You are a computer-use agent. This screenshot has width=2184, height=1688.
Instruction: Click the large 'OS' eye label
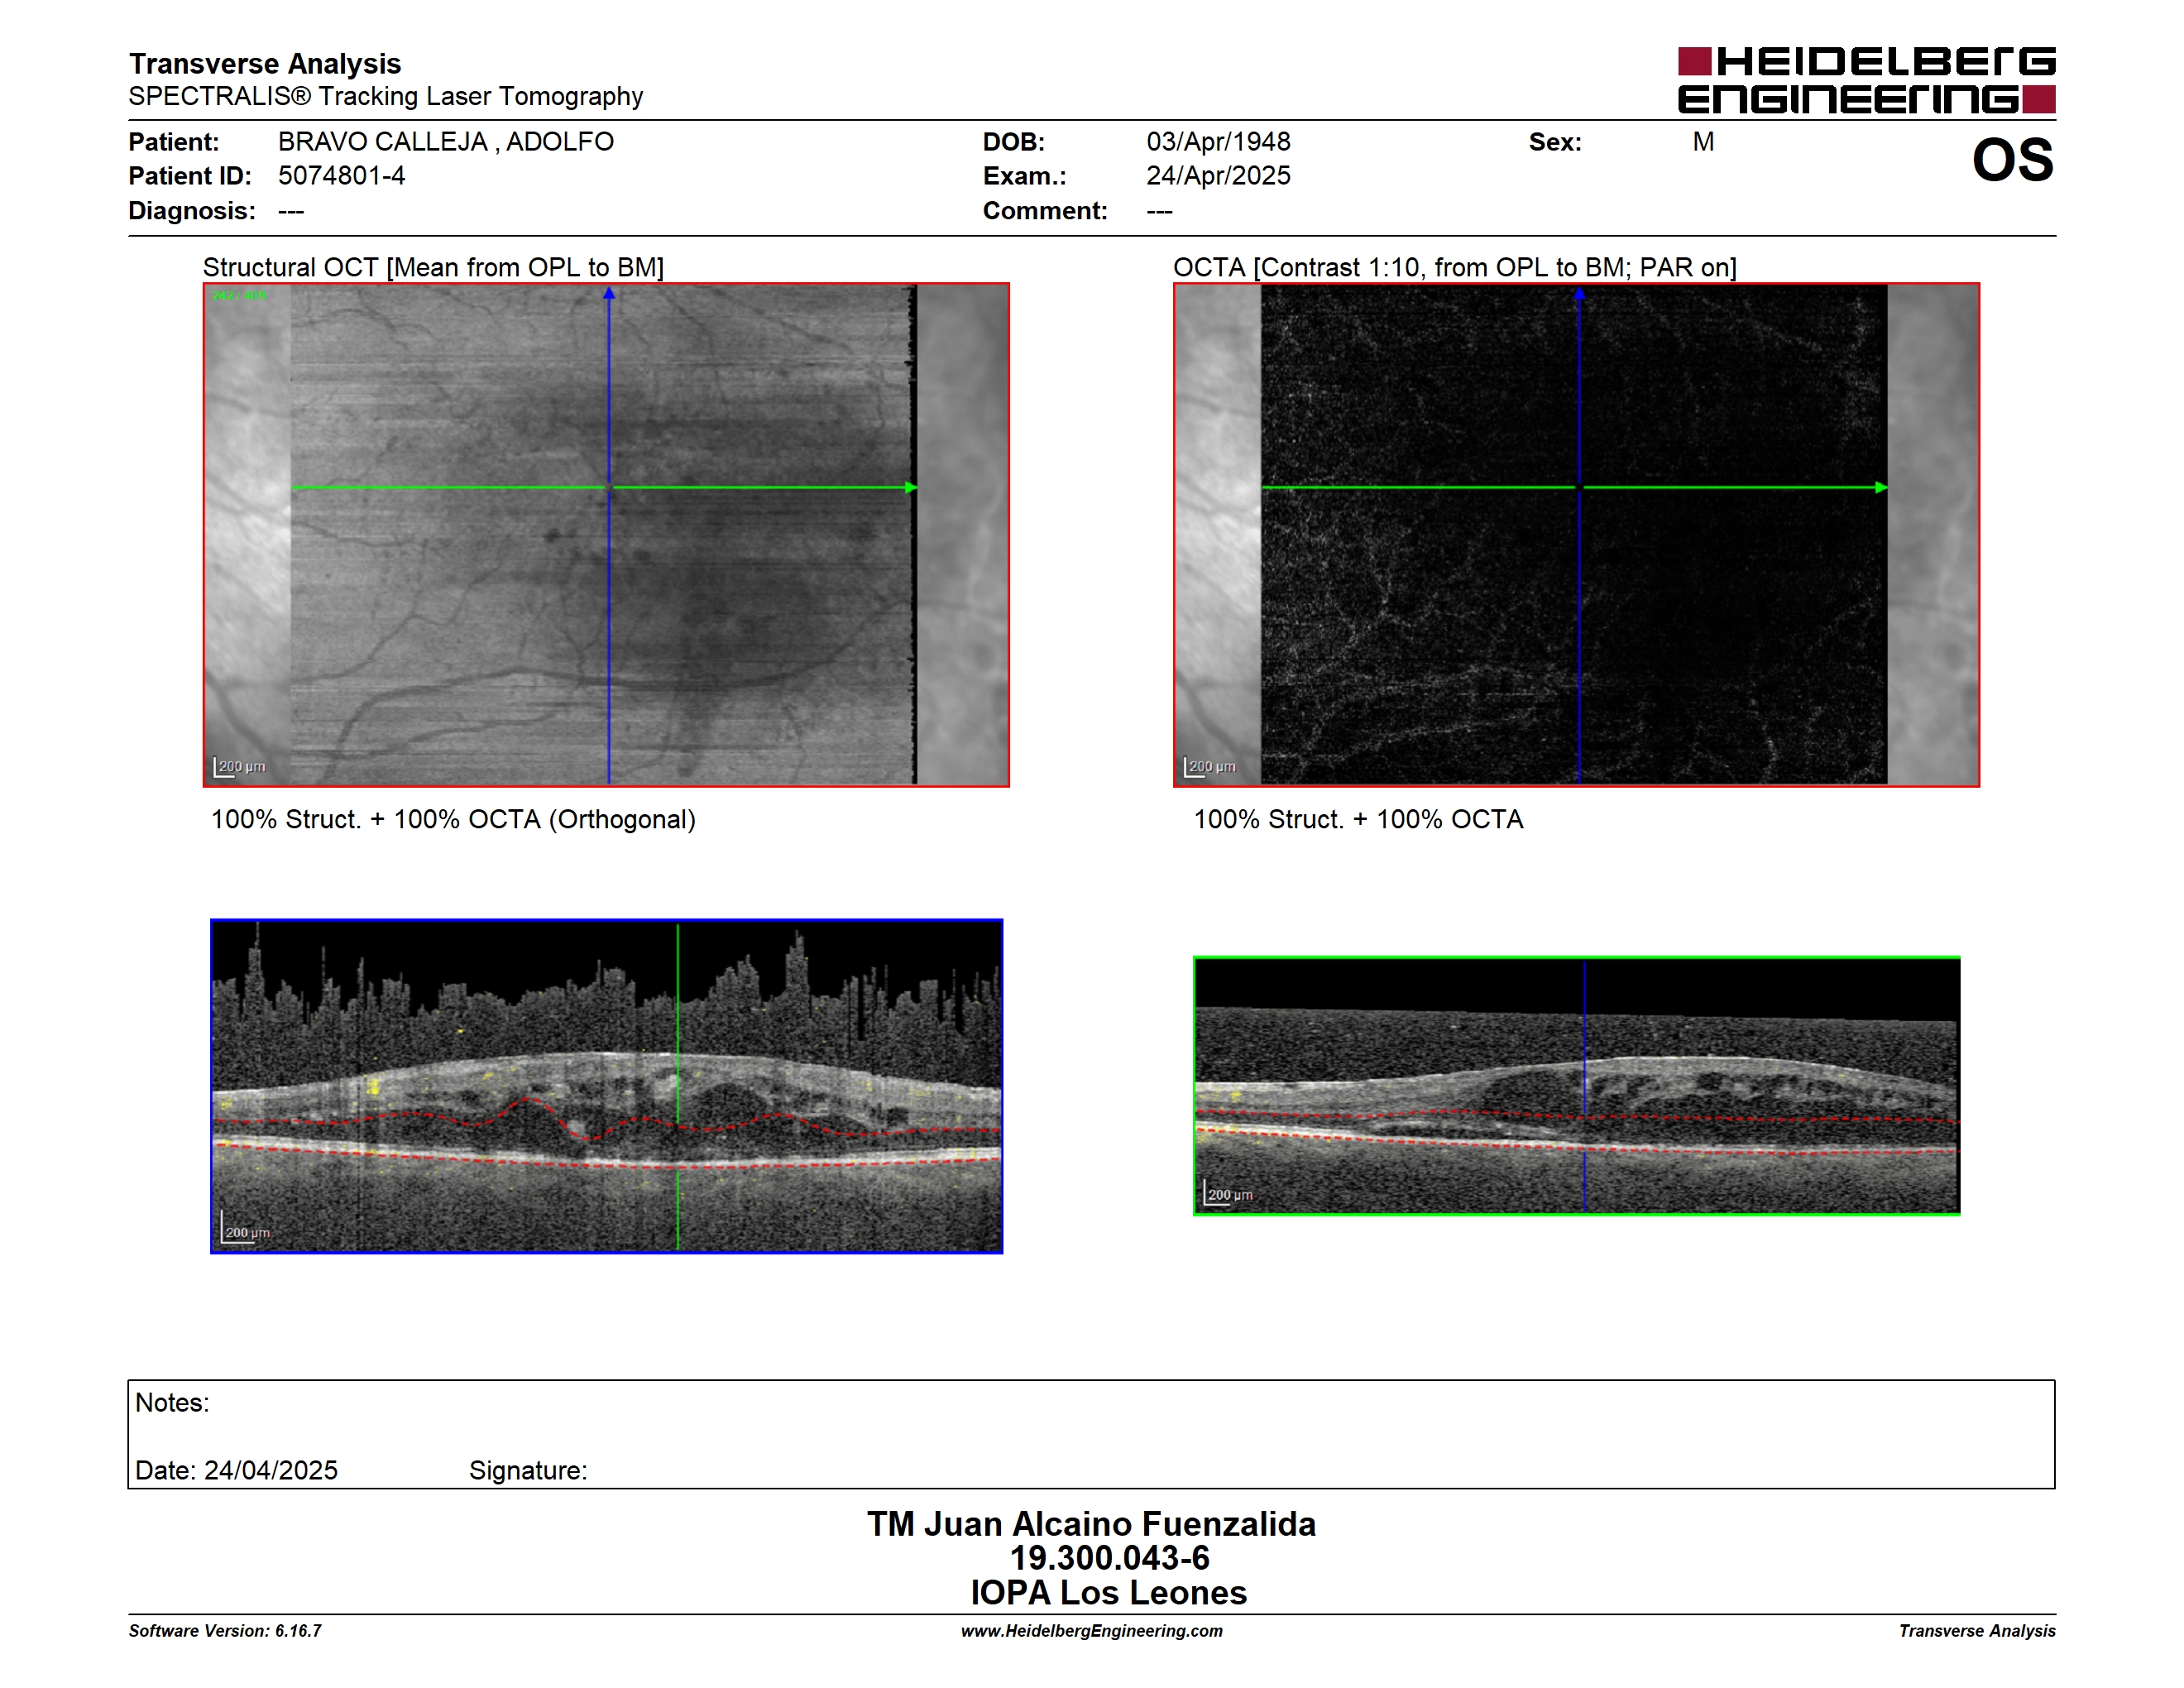click(2012, 160)
